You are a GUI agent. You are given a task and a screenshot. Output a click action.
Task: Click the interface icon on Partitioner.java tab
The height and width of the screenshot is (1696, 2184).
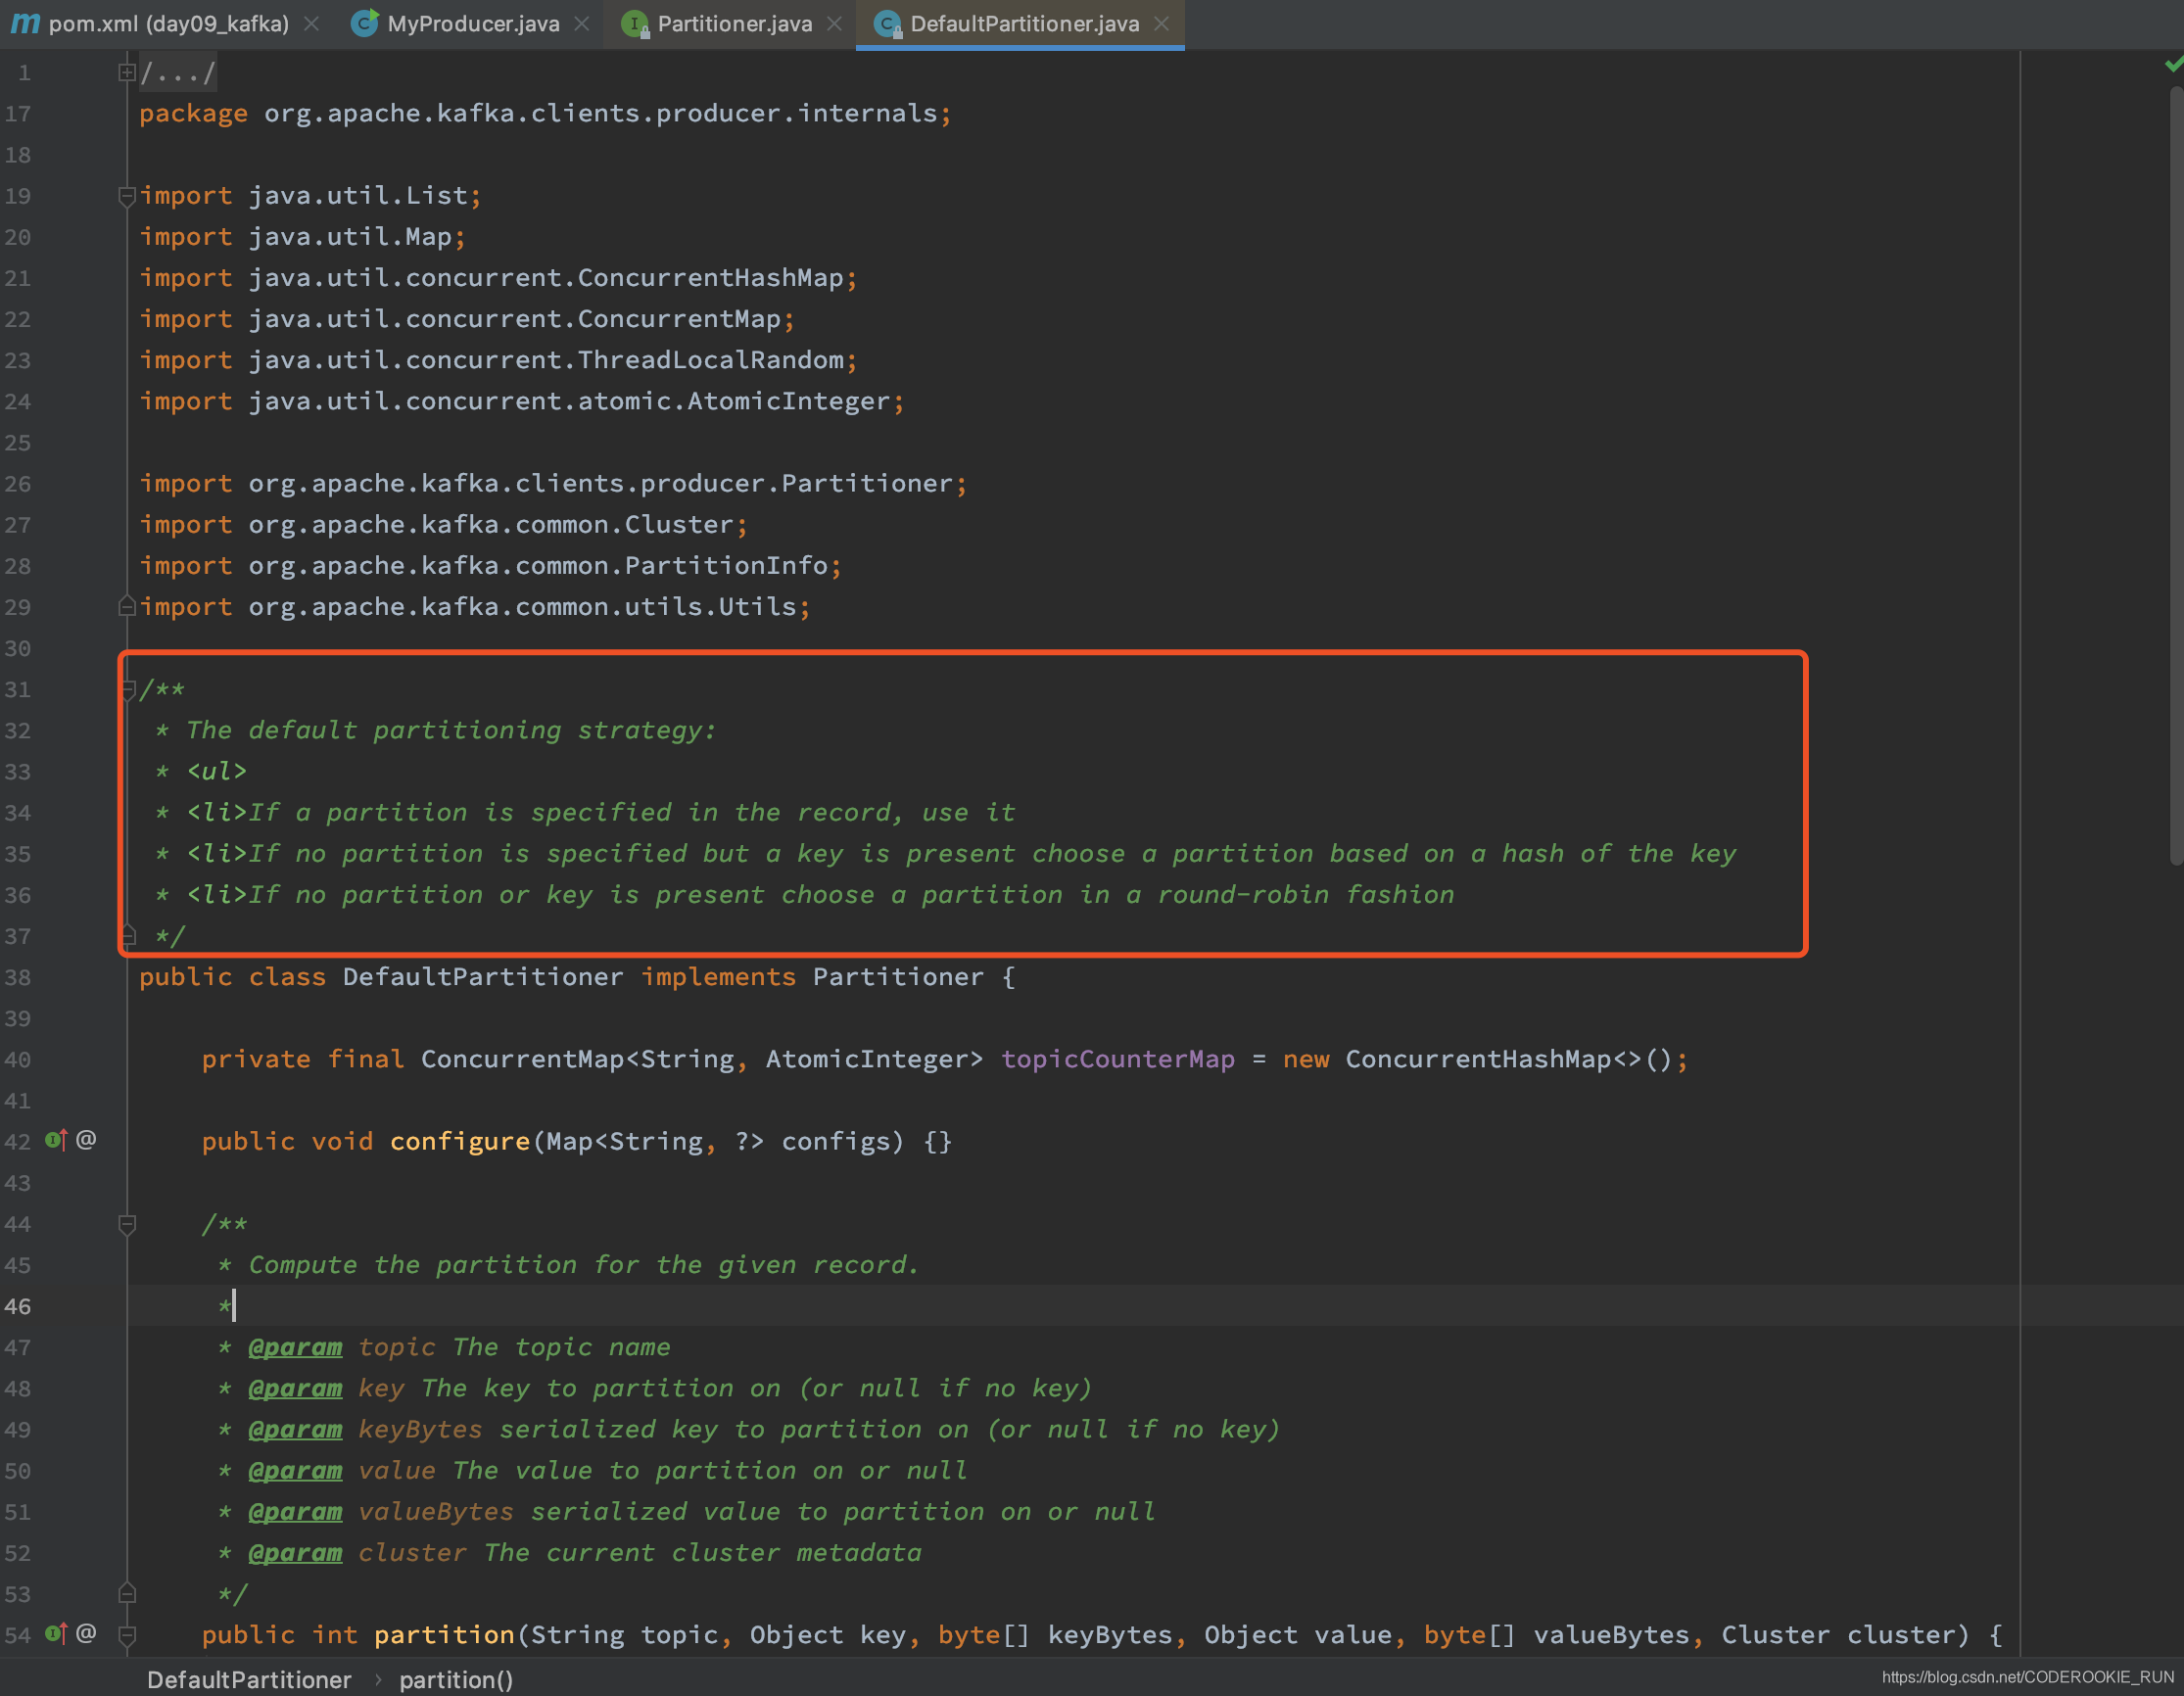click(634, 23)
